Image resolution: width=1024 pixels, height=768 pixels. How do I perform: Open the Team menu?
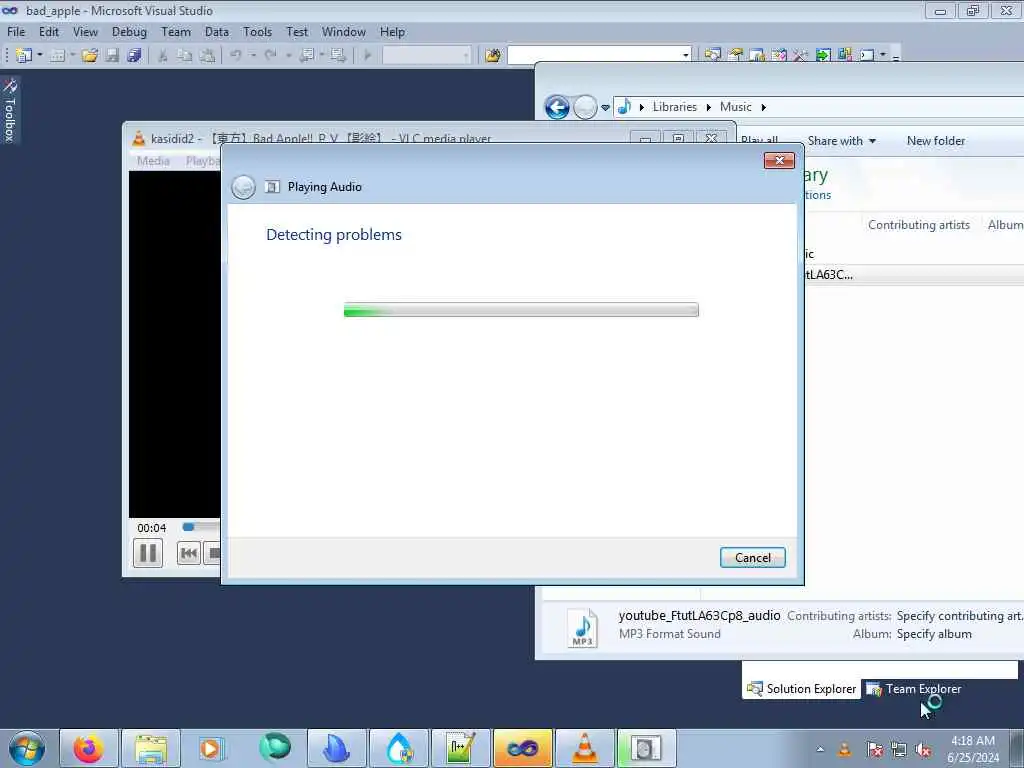(x=176, y=32)
